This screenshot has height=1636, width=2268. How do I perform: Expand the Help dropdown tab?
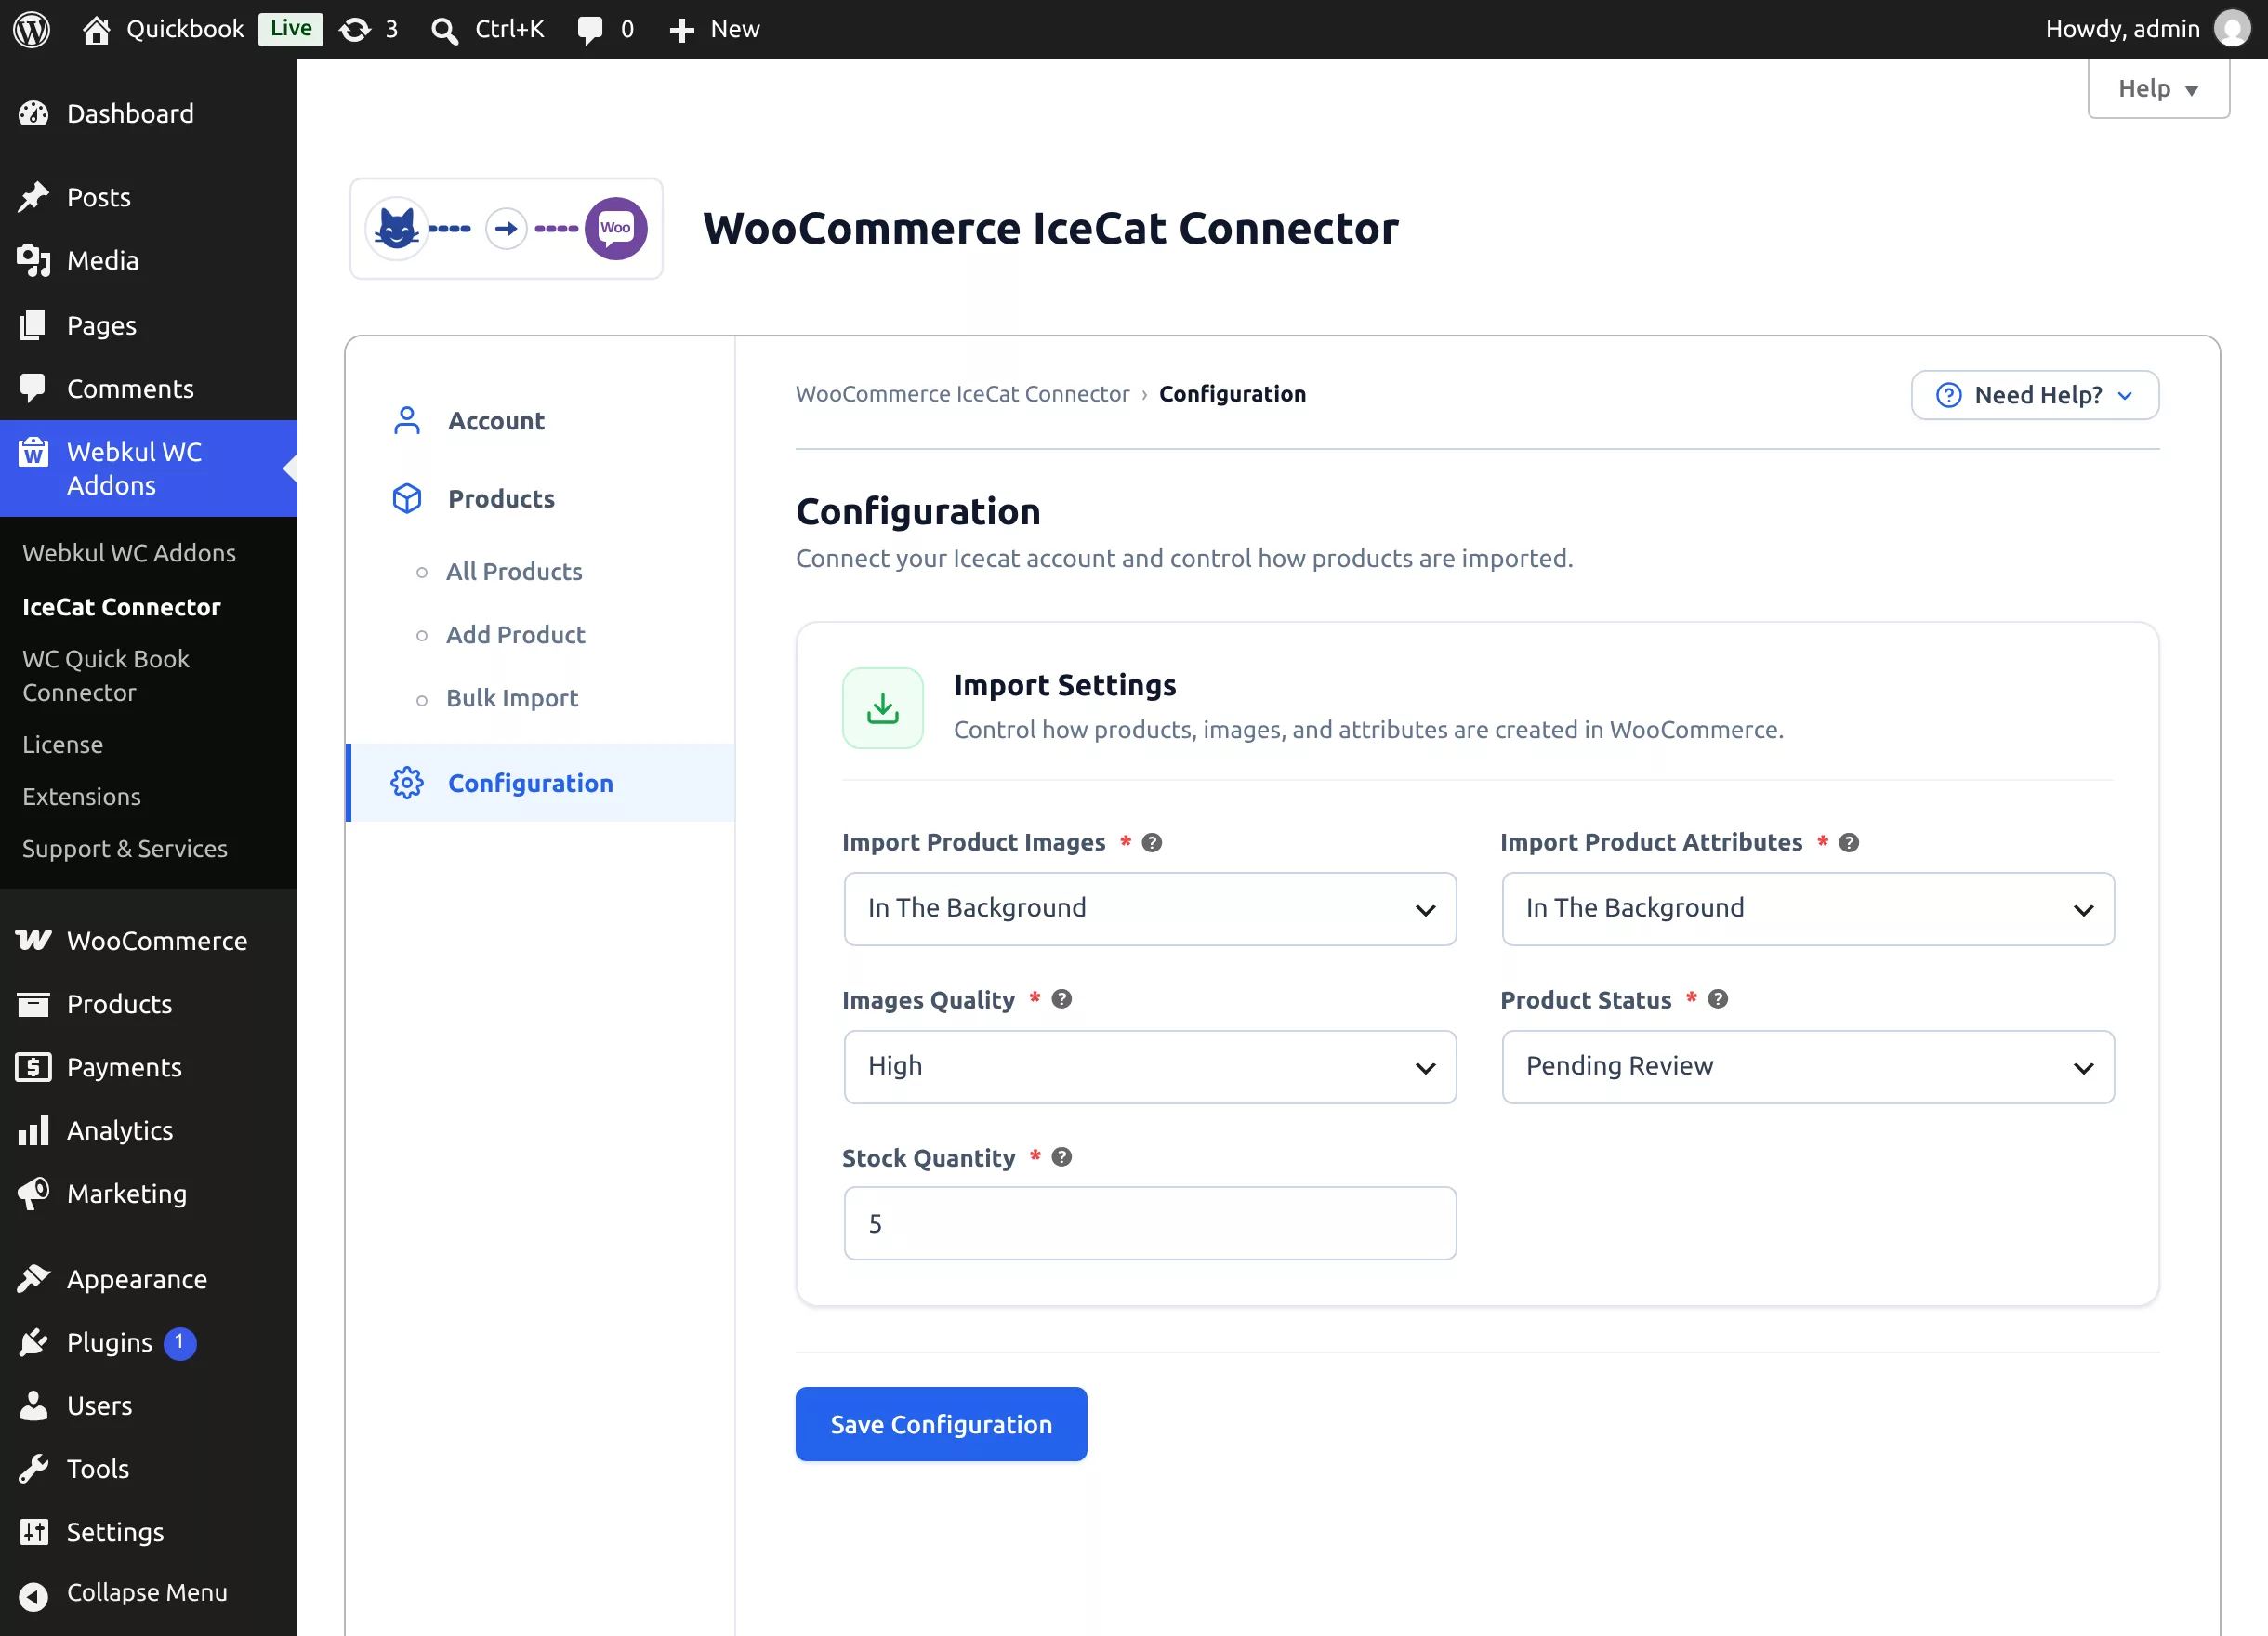(x=2158, y=89)
